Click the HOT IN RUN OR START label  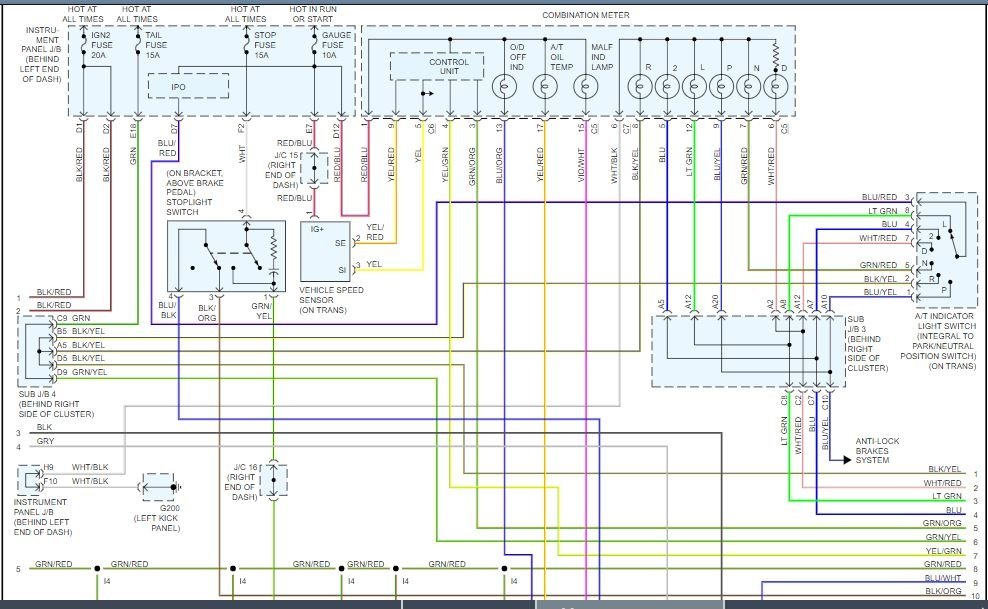[313, 14]
